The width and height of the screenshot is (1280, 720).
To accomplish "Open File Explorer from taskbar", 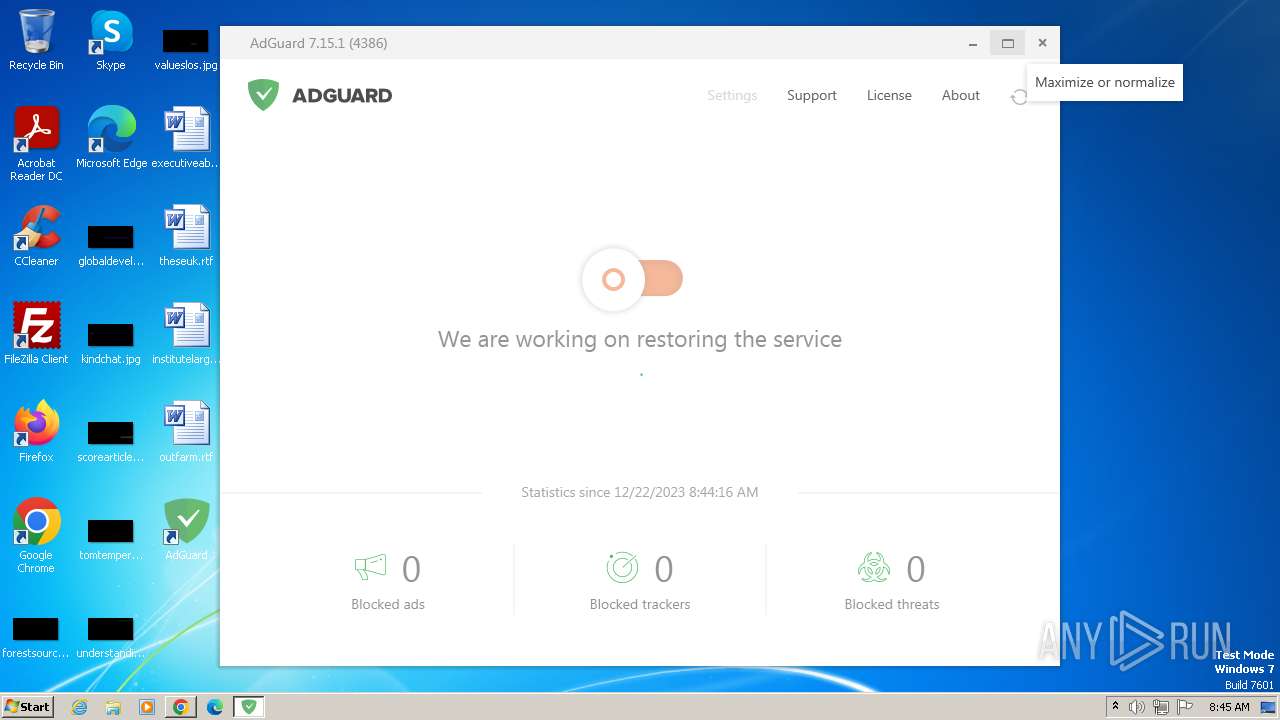I will click(113, 707).
